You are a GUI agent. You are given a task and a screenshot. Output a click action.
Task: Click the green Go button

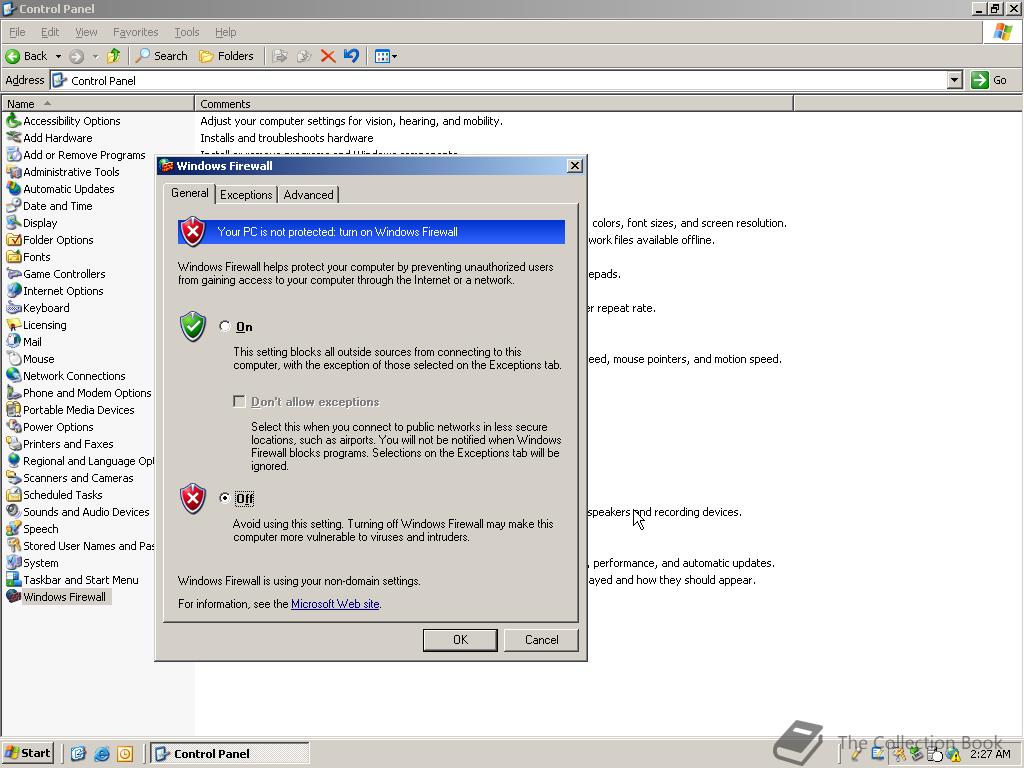989,80
